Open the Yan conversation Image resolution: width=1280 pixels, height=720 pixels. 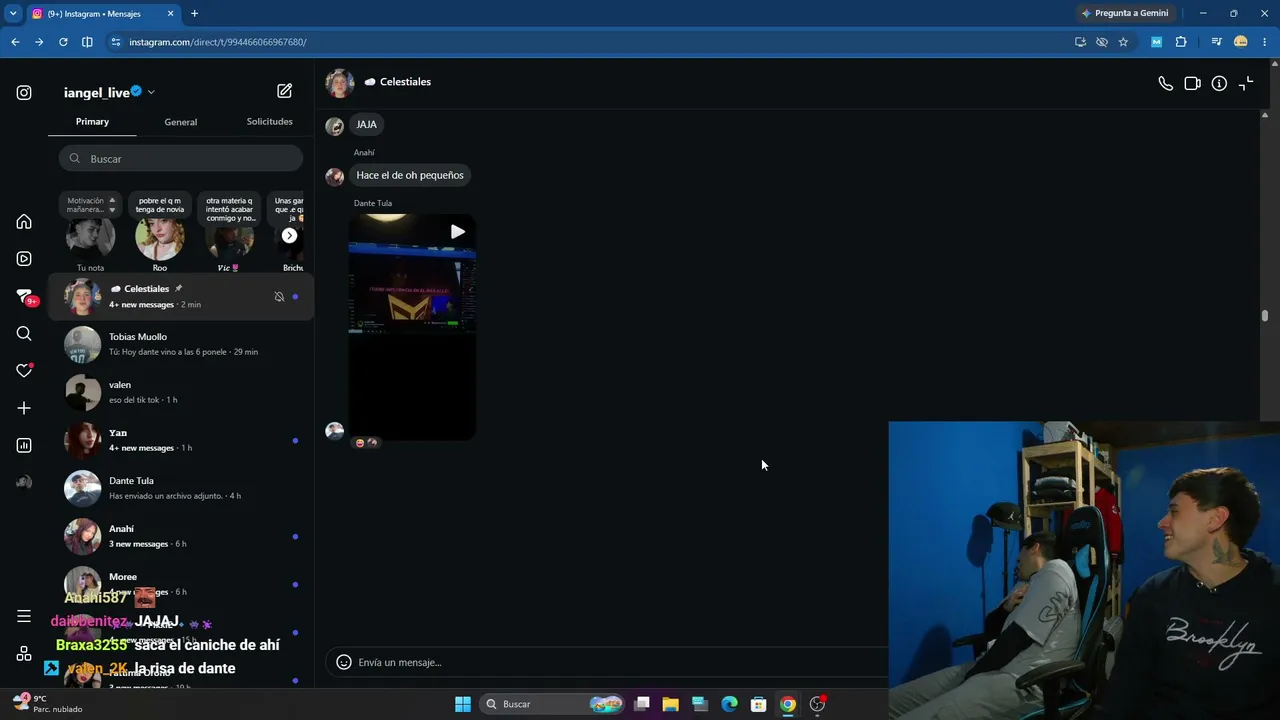coord(181,440)
